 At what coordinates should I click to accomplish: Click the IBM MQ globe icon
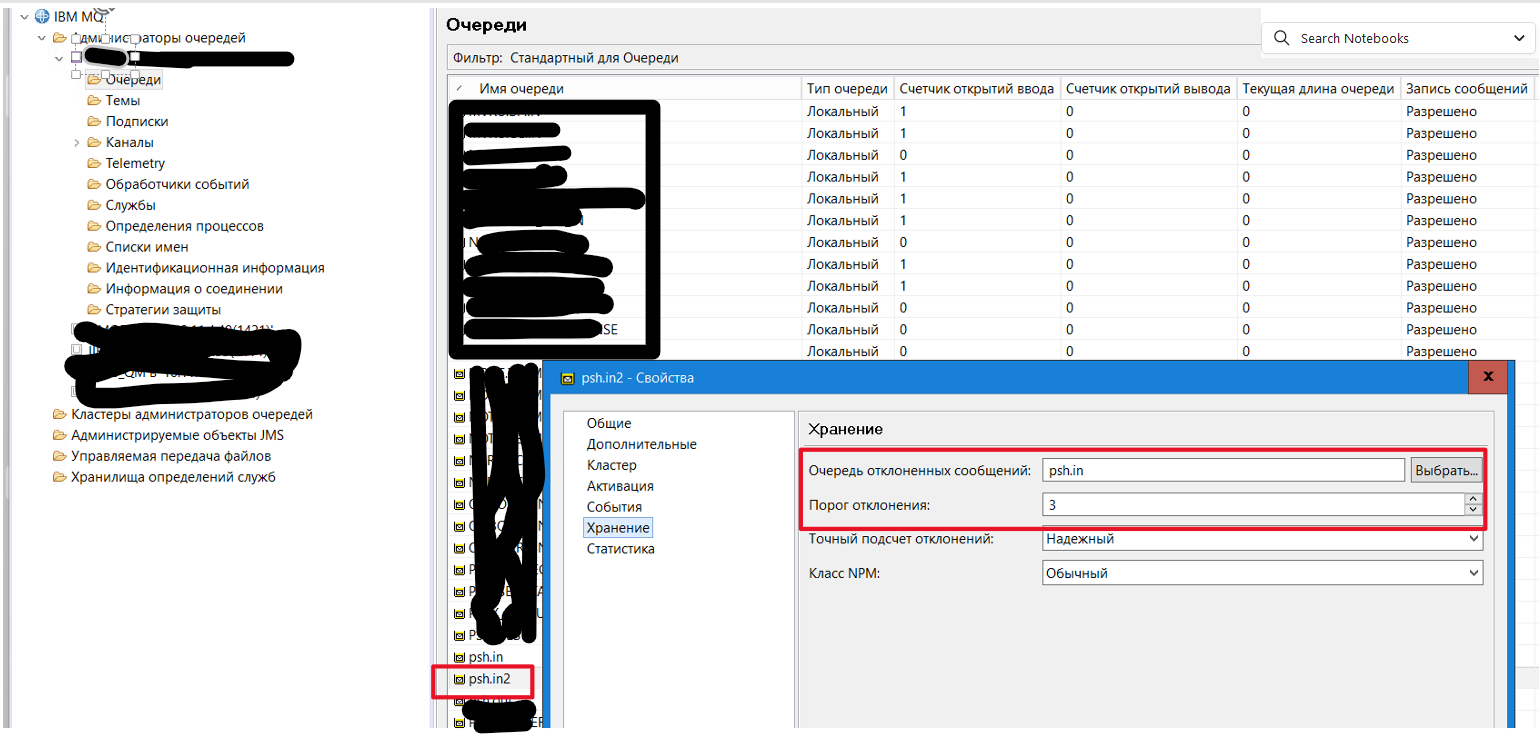42,16
